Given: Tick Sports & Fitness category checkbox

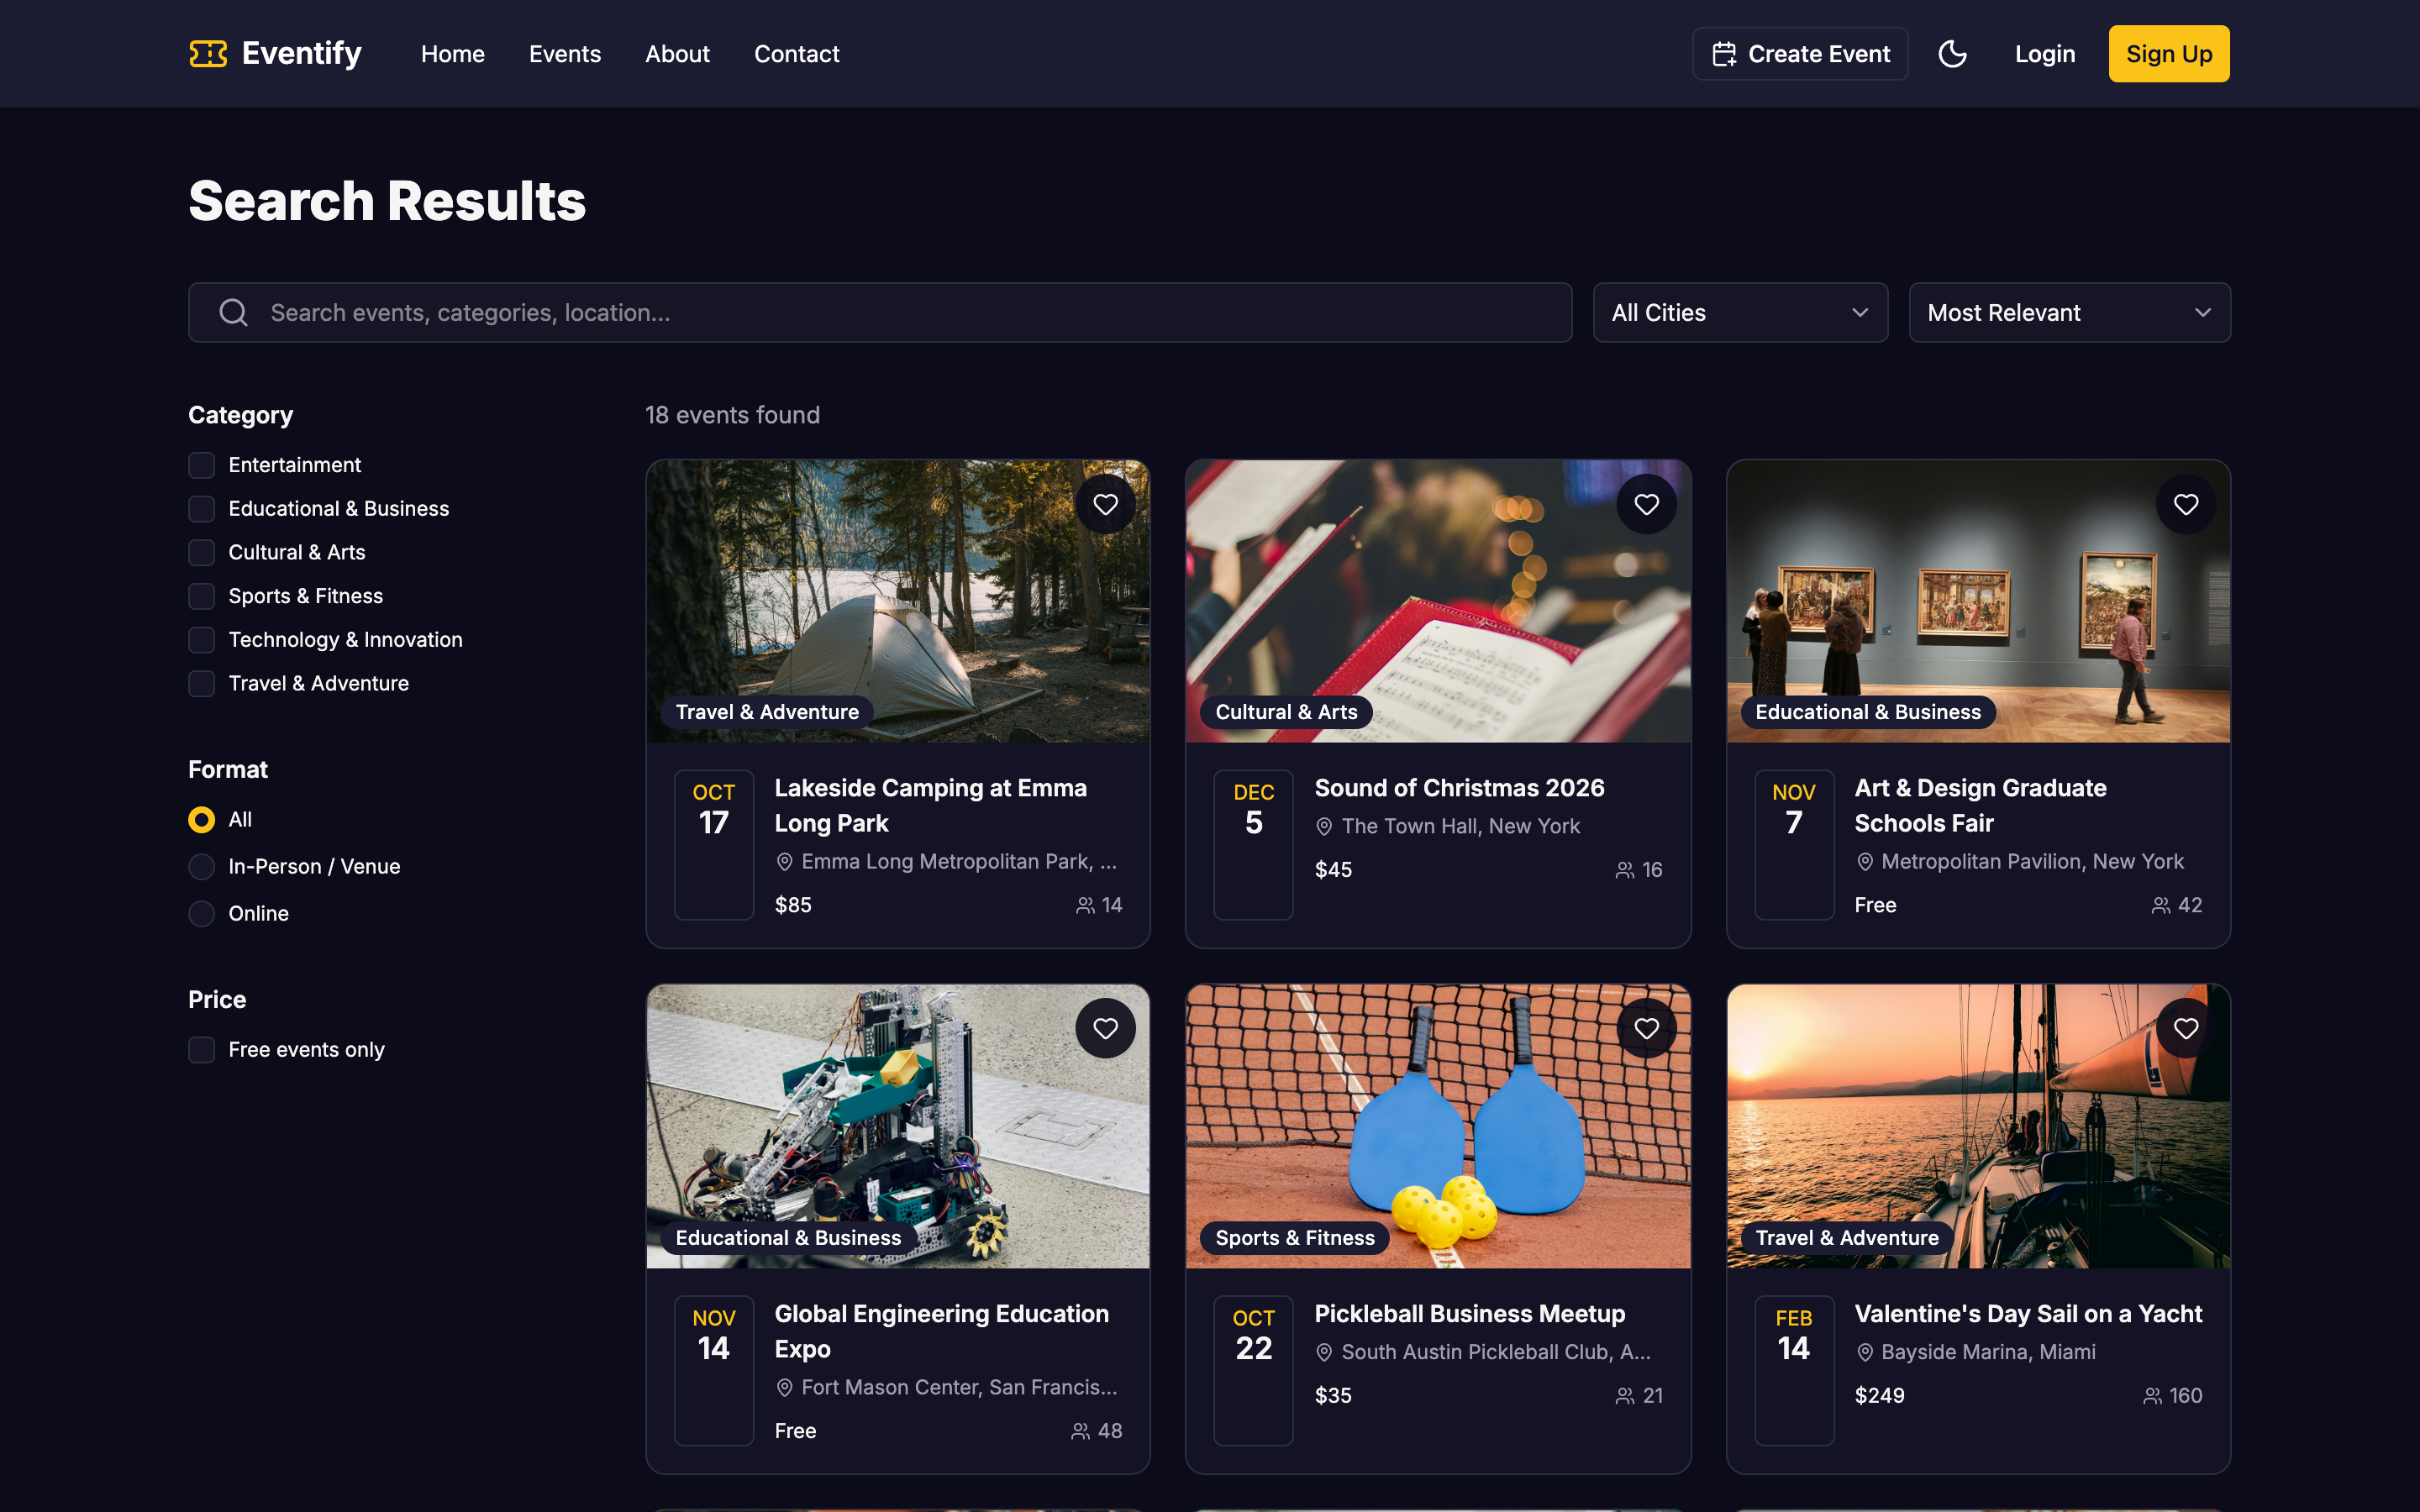Looking at the screenshot, I should pyautogui.click(x=202, y=596).
